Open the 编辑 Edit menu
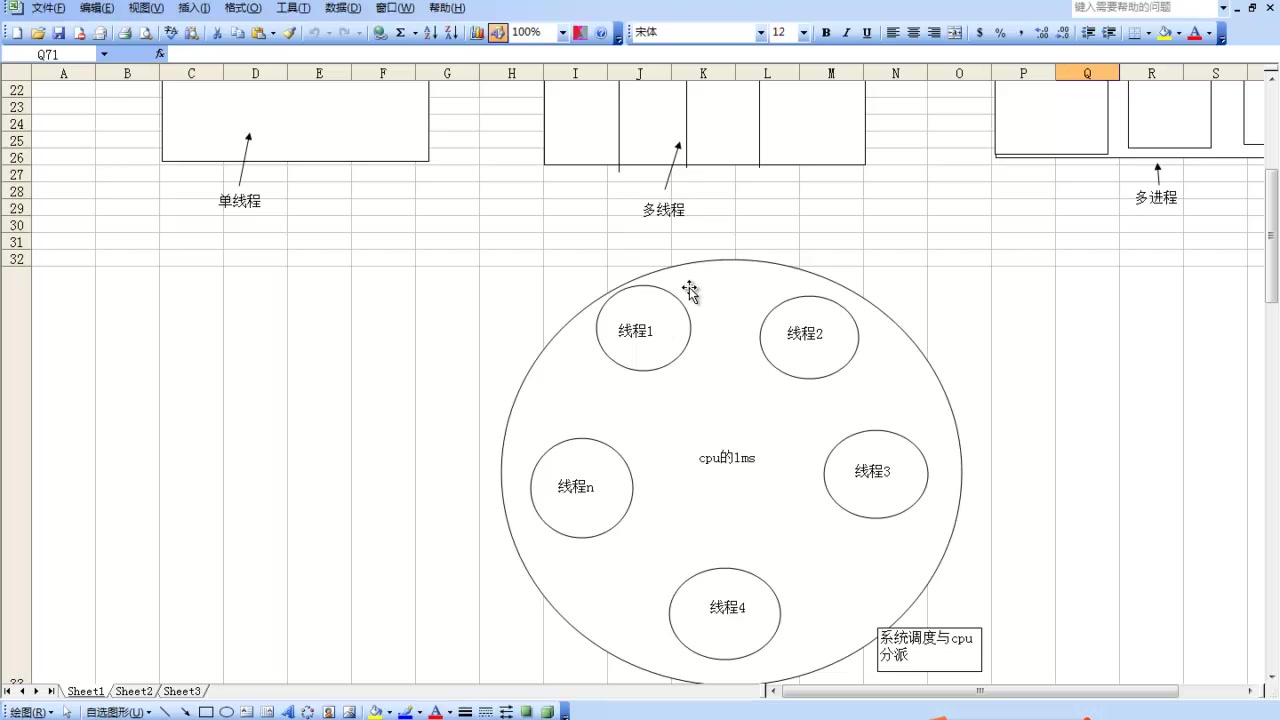 (x=97, y=8)
